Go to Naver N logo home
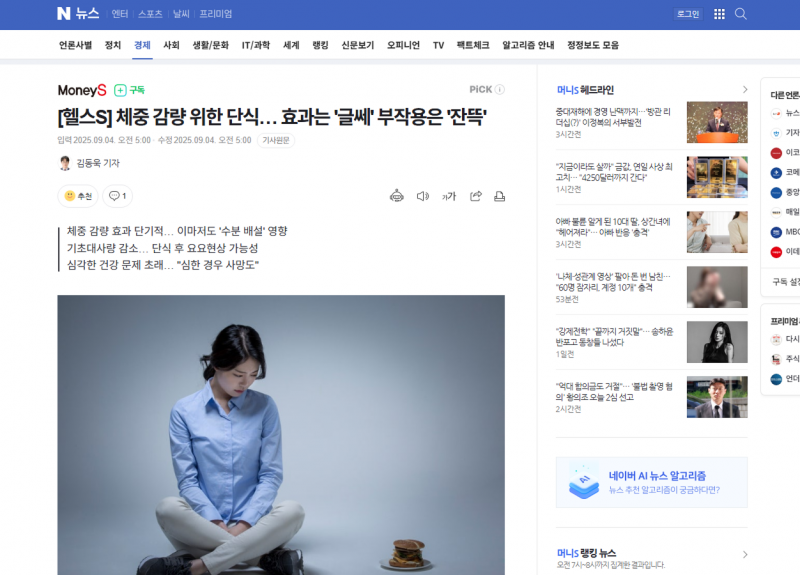Screen dimensions: 800x575 [x=64, y=14]
